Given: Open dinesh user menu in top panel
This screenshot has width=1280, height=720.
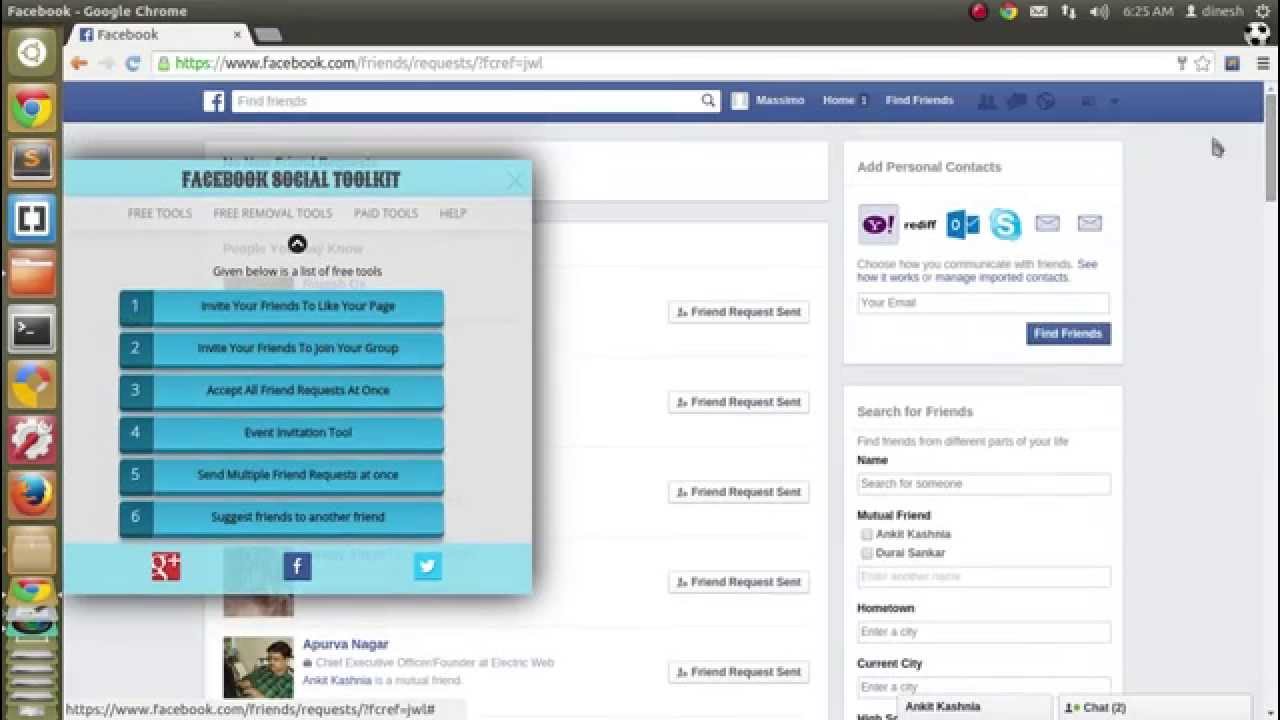Looking at the screenshot, I should 1214,11.
